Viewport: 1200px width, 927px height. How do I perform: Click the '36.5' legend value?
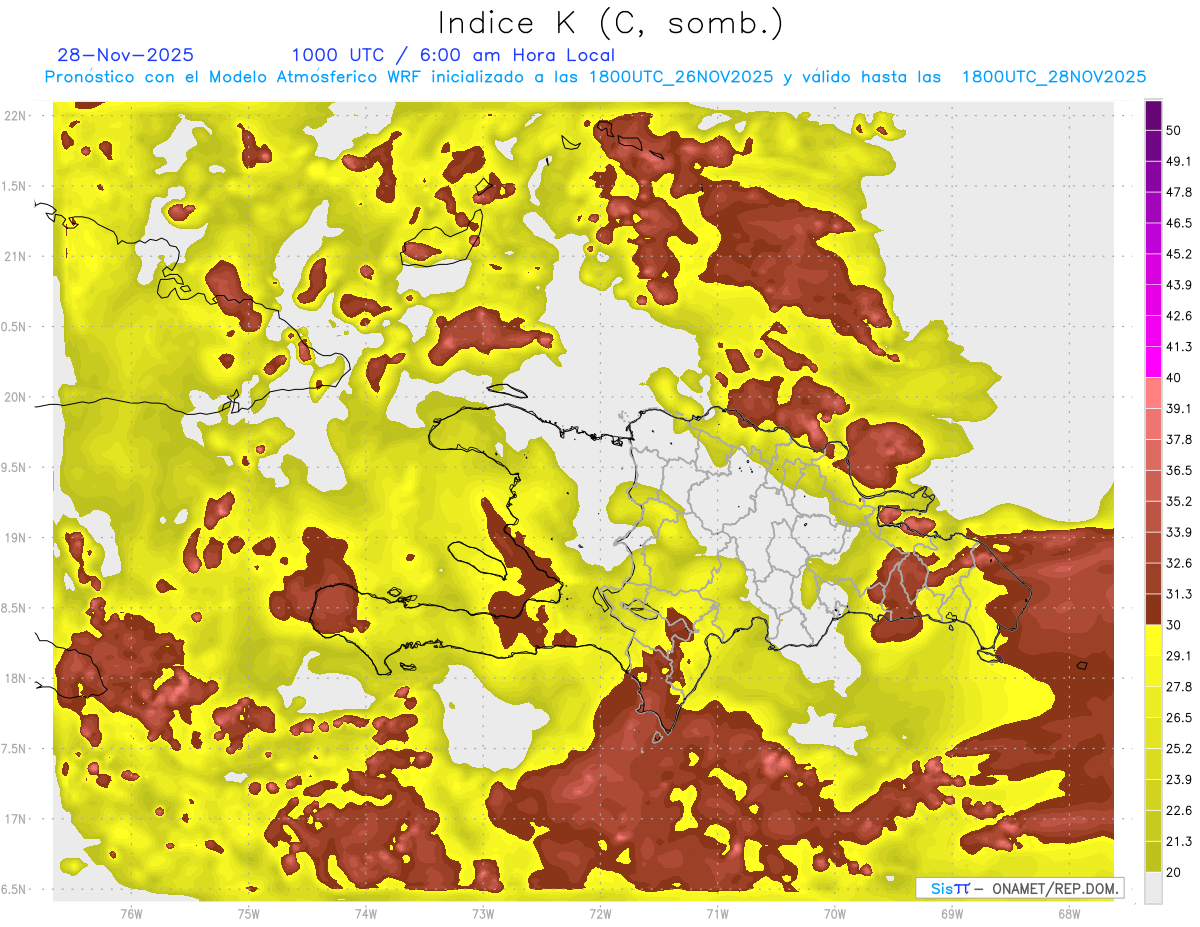(x=1179, y=470)
